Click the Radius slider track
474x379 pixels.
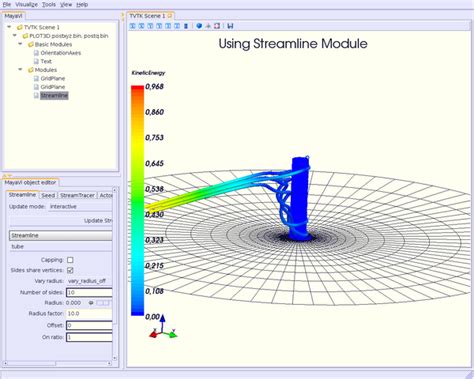(103, 303)
